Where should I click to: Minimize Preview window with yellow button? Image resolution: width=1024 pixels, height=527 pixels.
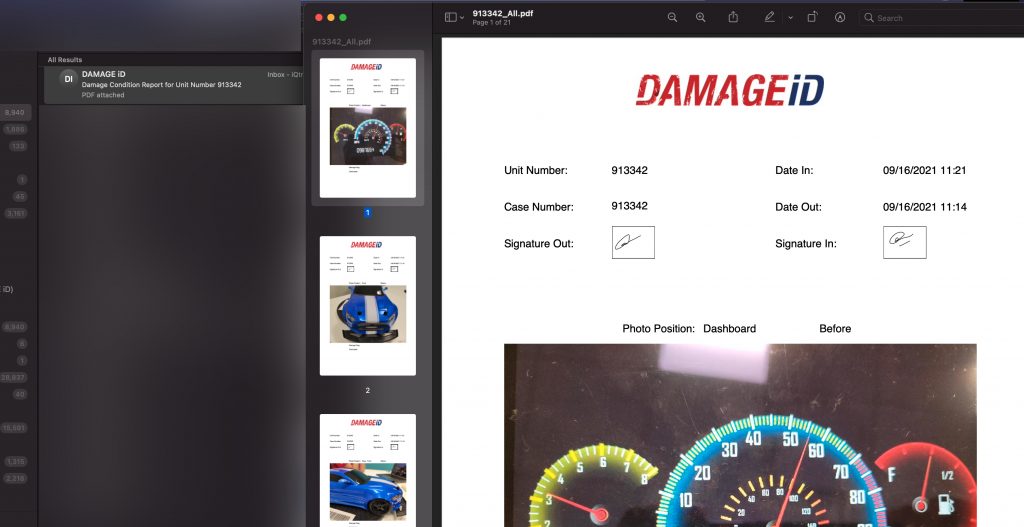tap(330, 18)
